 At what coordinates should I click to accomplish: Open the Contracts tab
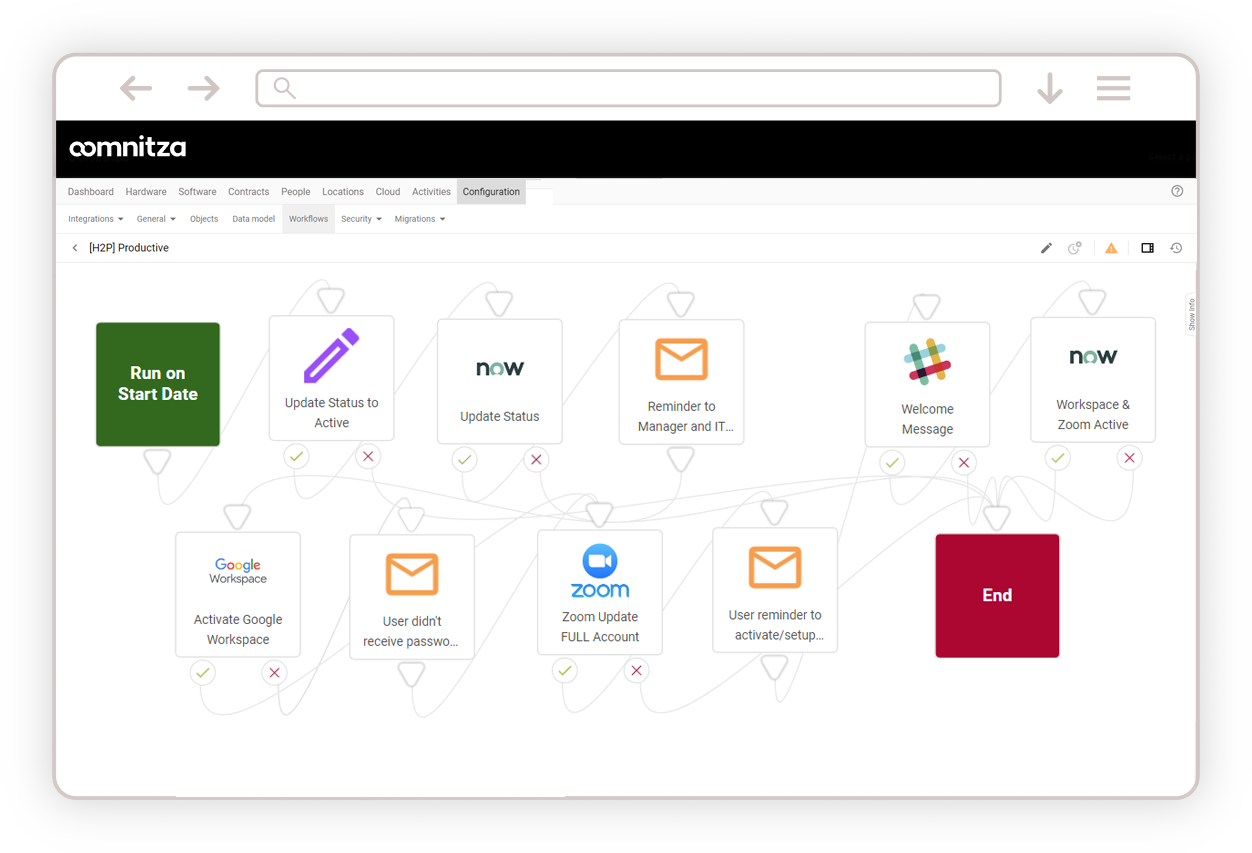click(x=248, y=192)
